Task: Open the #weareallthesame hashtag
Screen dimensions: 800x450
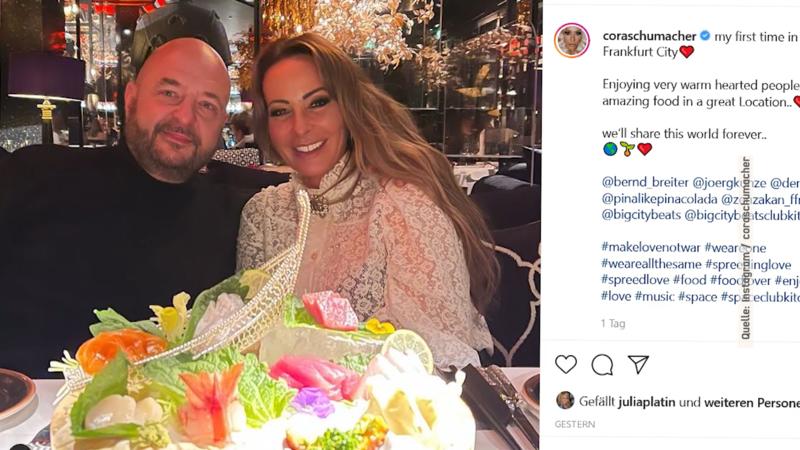Action: [x=652, y=264]
